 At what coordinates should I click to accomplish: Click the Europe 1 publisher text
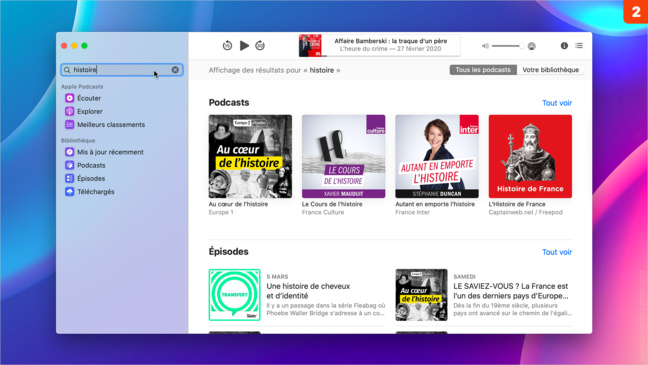point(221,212)
